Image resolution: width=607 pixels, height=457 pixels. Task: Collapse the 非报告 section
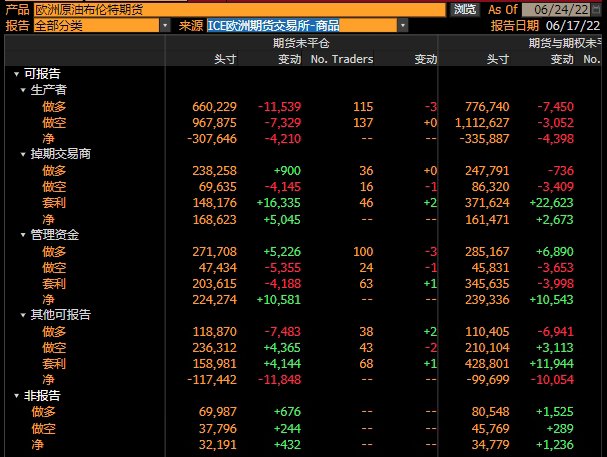point(16,396)
